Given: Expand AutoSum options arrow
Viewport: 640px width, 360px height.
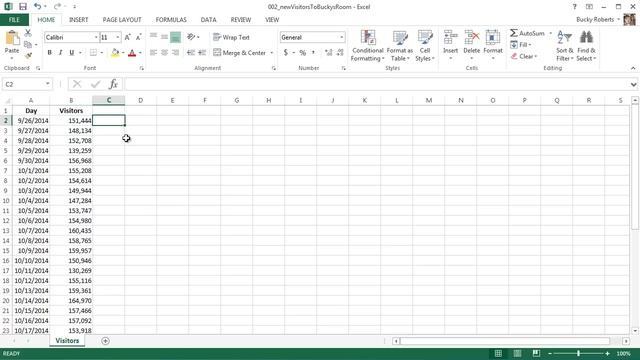Looking at the screenshot, I should pos(550,33).
